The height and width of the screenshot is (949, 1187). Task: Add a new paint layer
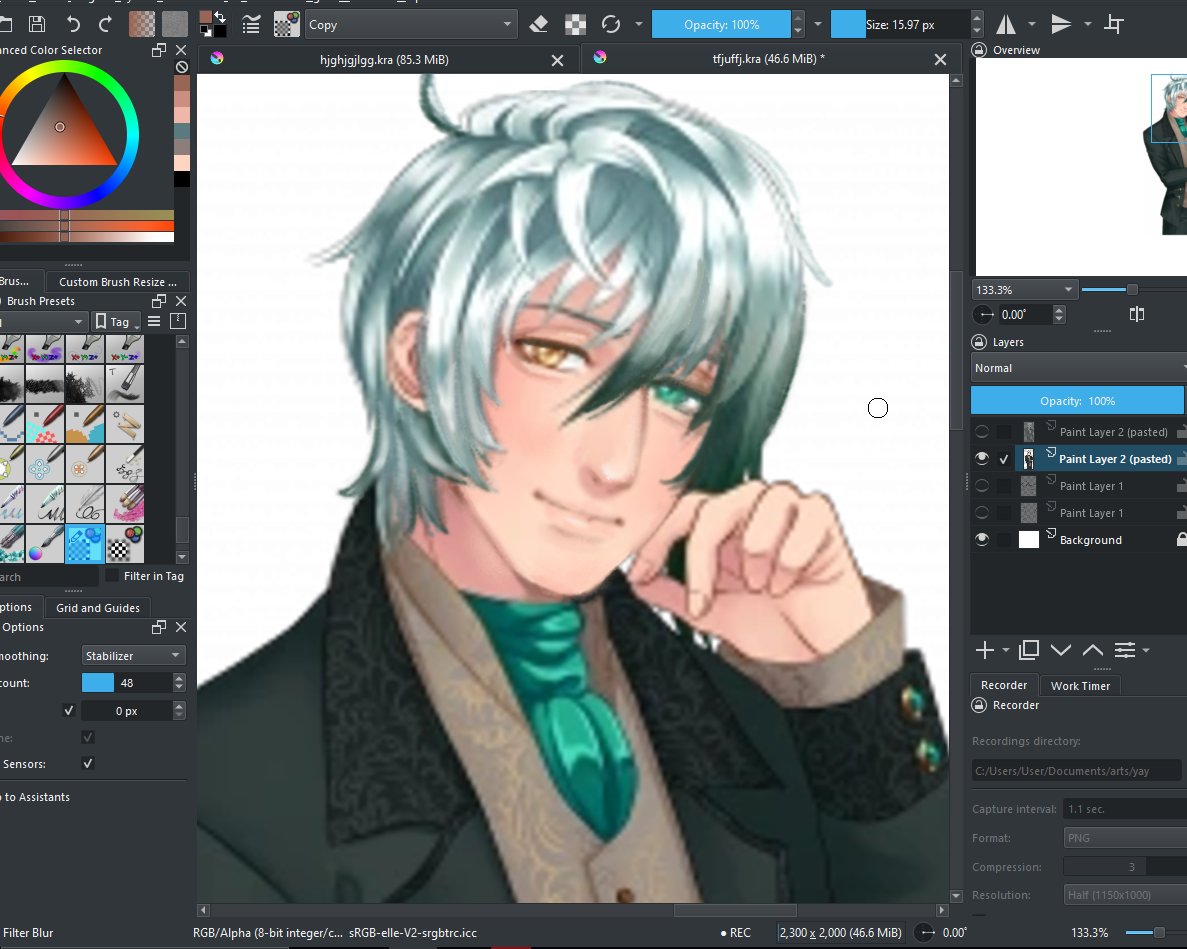pyautogui.click(x=985, y=650)
